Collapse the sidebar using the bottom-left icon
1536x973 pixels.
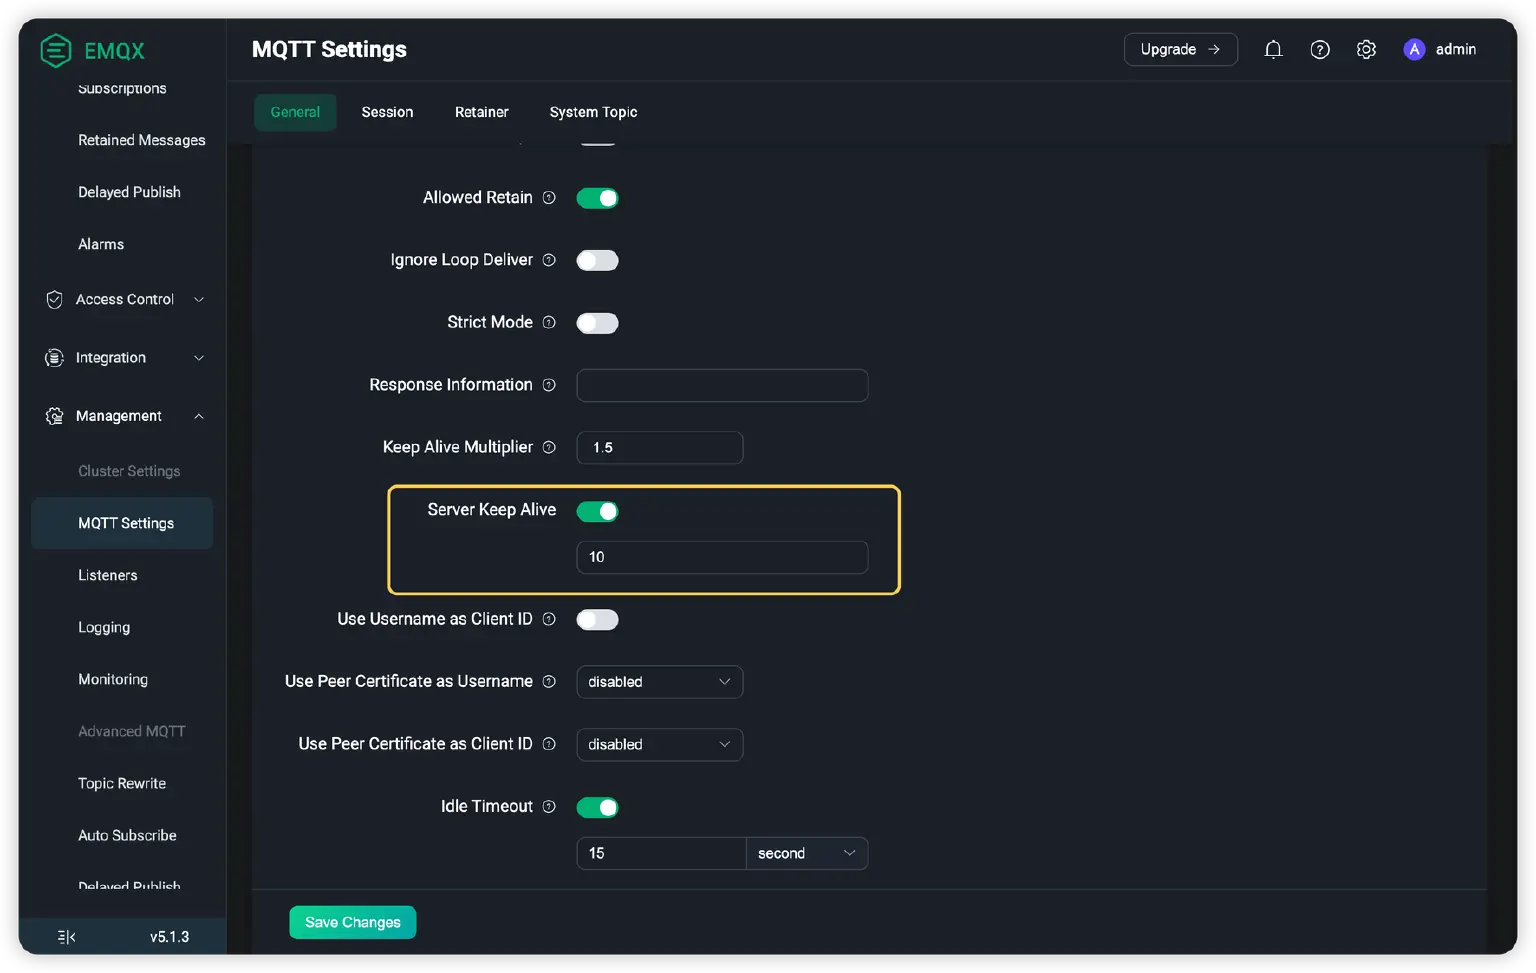pyautogui.click(x=65, y=936)
